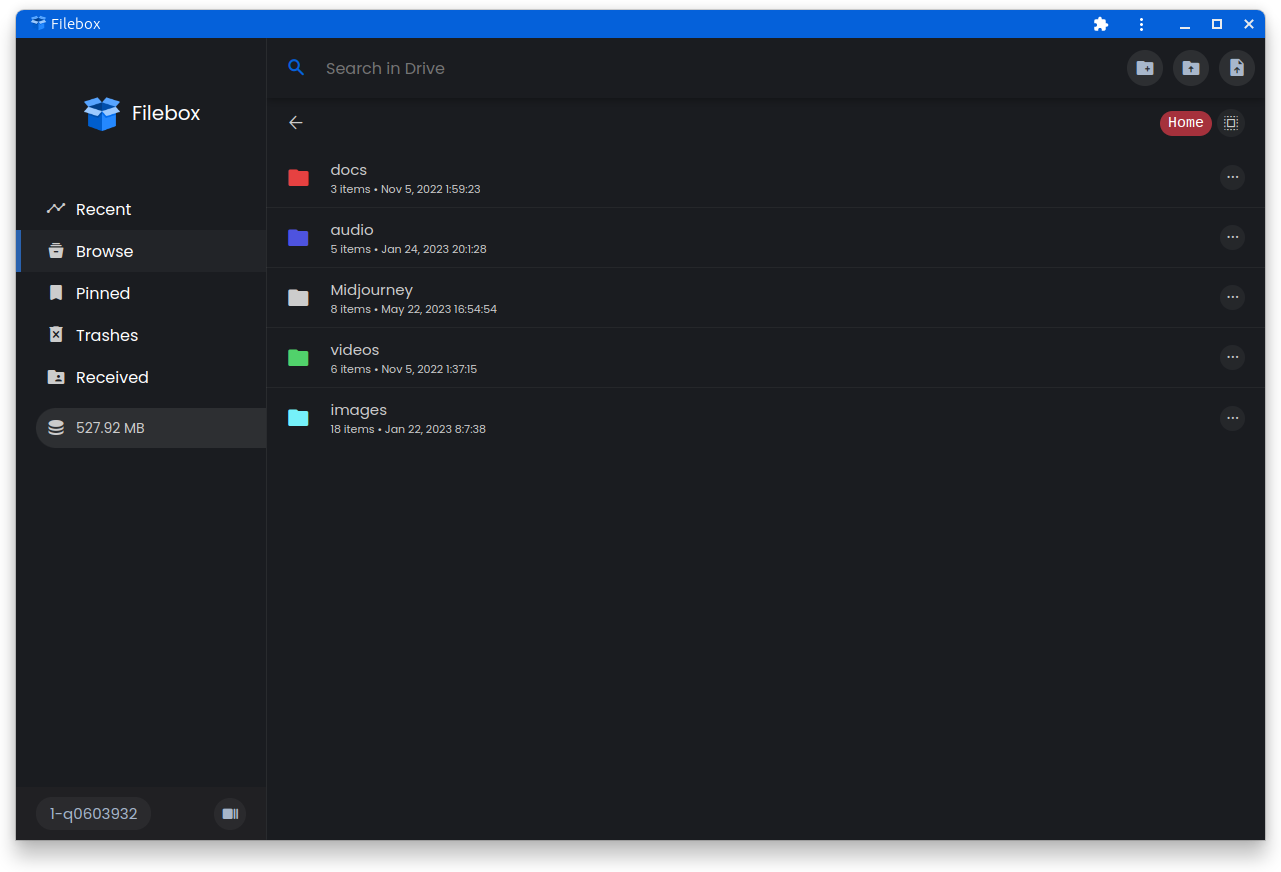Open options menu for Midjourney folder
1281x872 pixels.
click(1232, 297)
